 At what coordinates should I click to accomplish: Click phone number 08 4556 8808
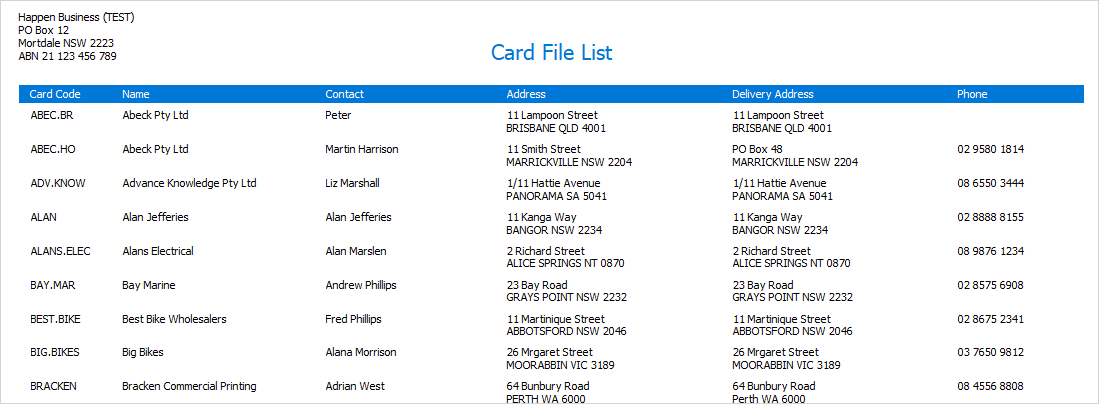pos(990,386)
